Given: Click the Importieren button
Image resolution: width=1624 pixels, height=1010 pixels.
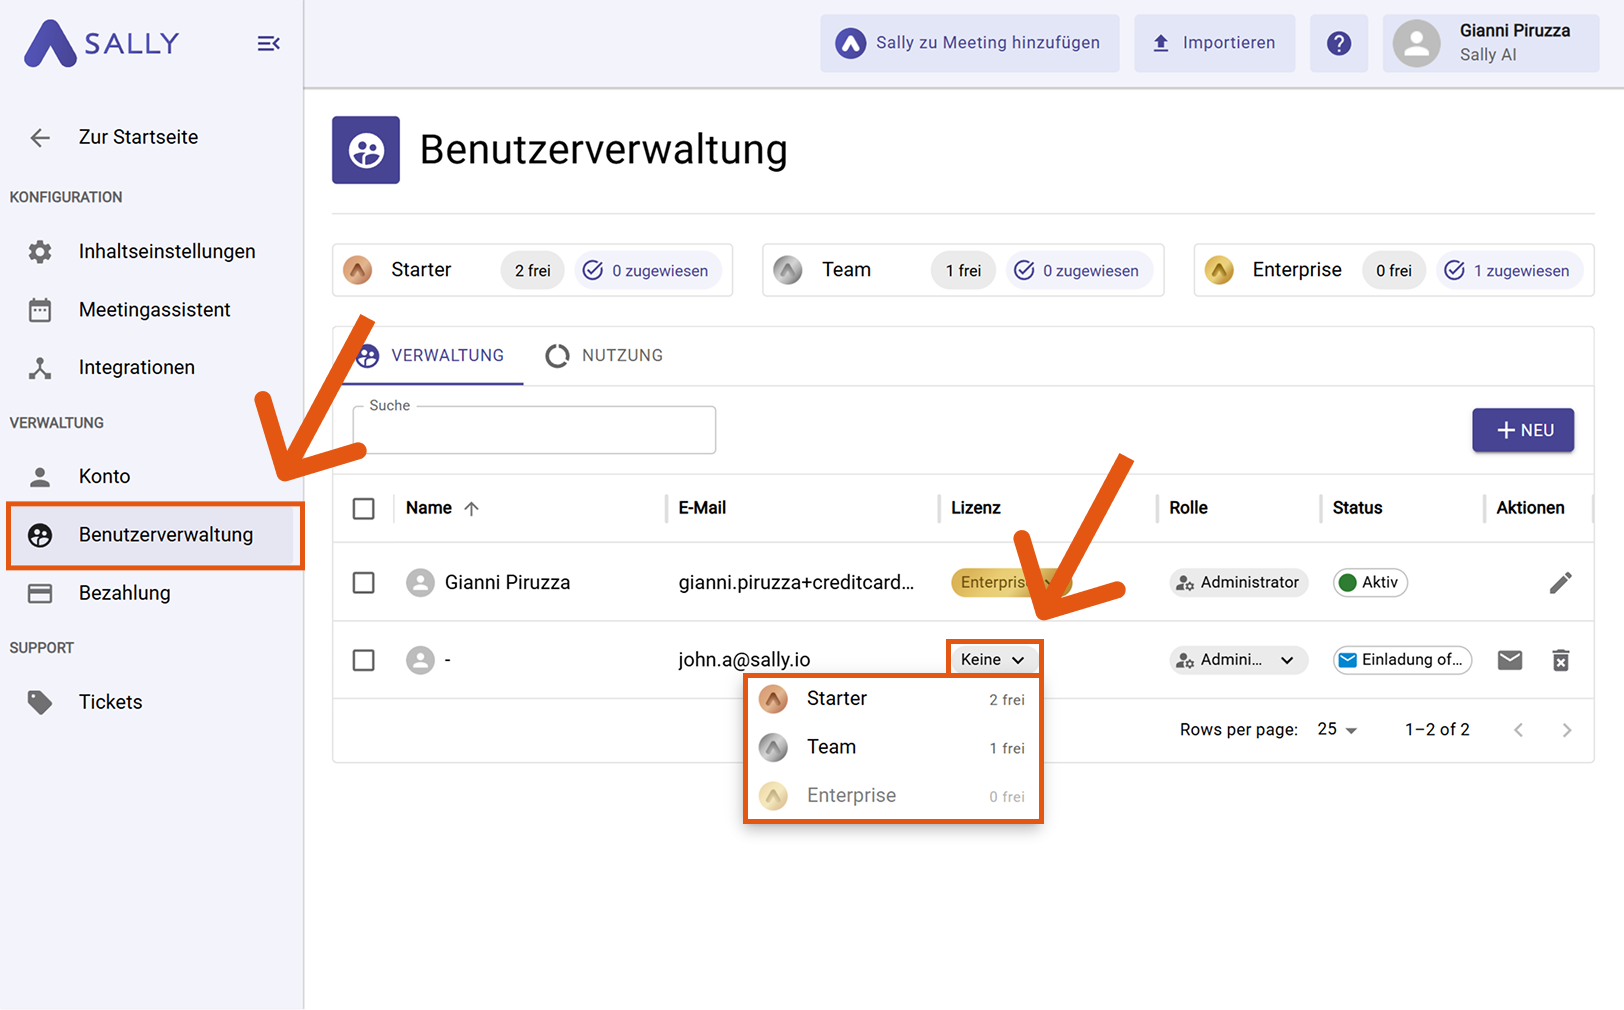Looking at the screenshot, I should (x=1214, y=43).
